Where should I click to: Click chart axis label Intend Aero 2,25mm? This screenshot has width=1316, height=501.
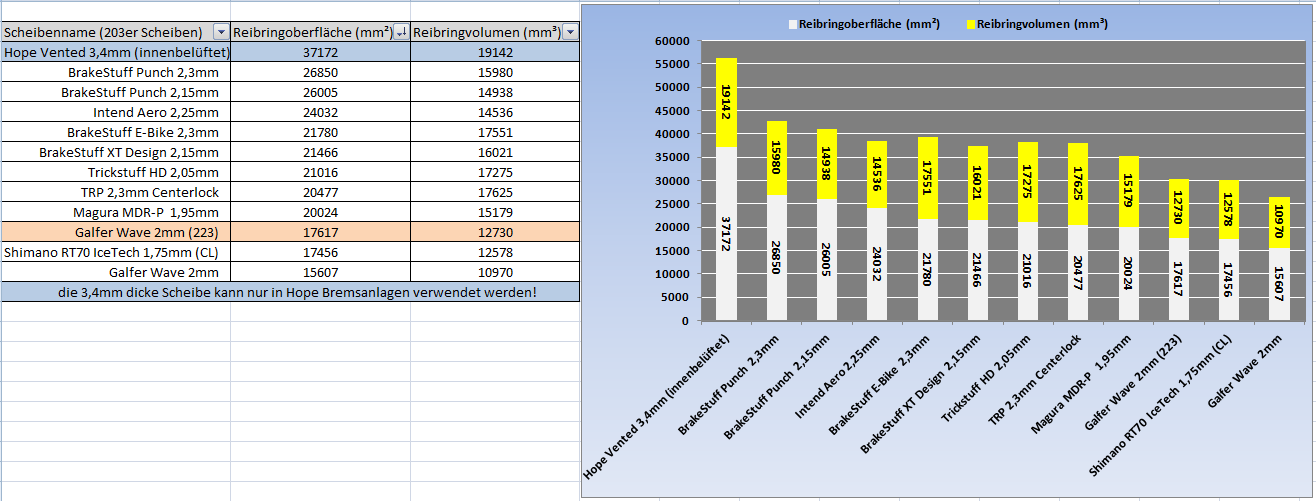(837, 377)
